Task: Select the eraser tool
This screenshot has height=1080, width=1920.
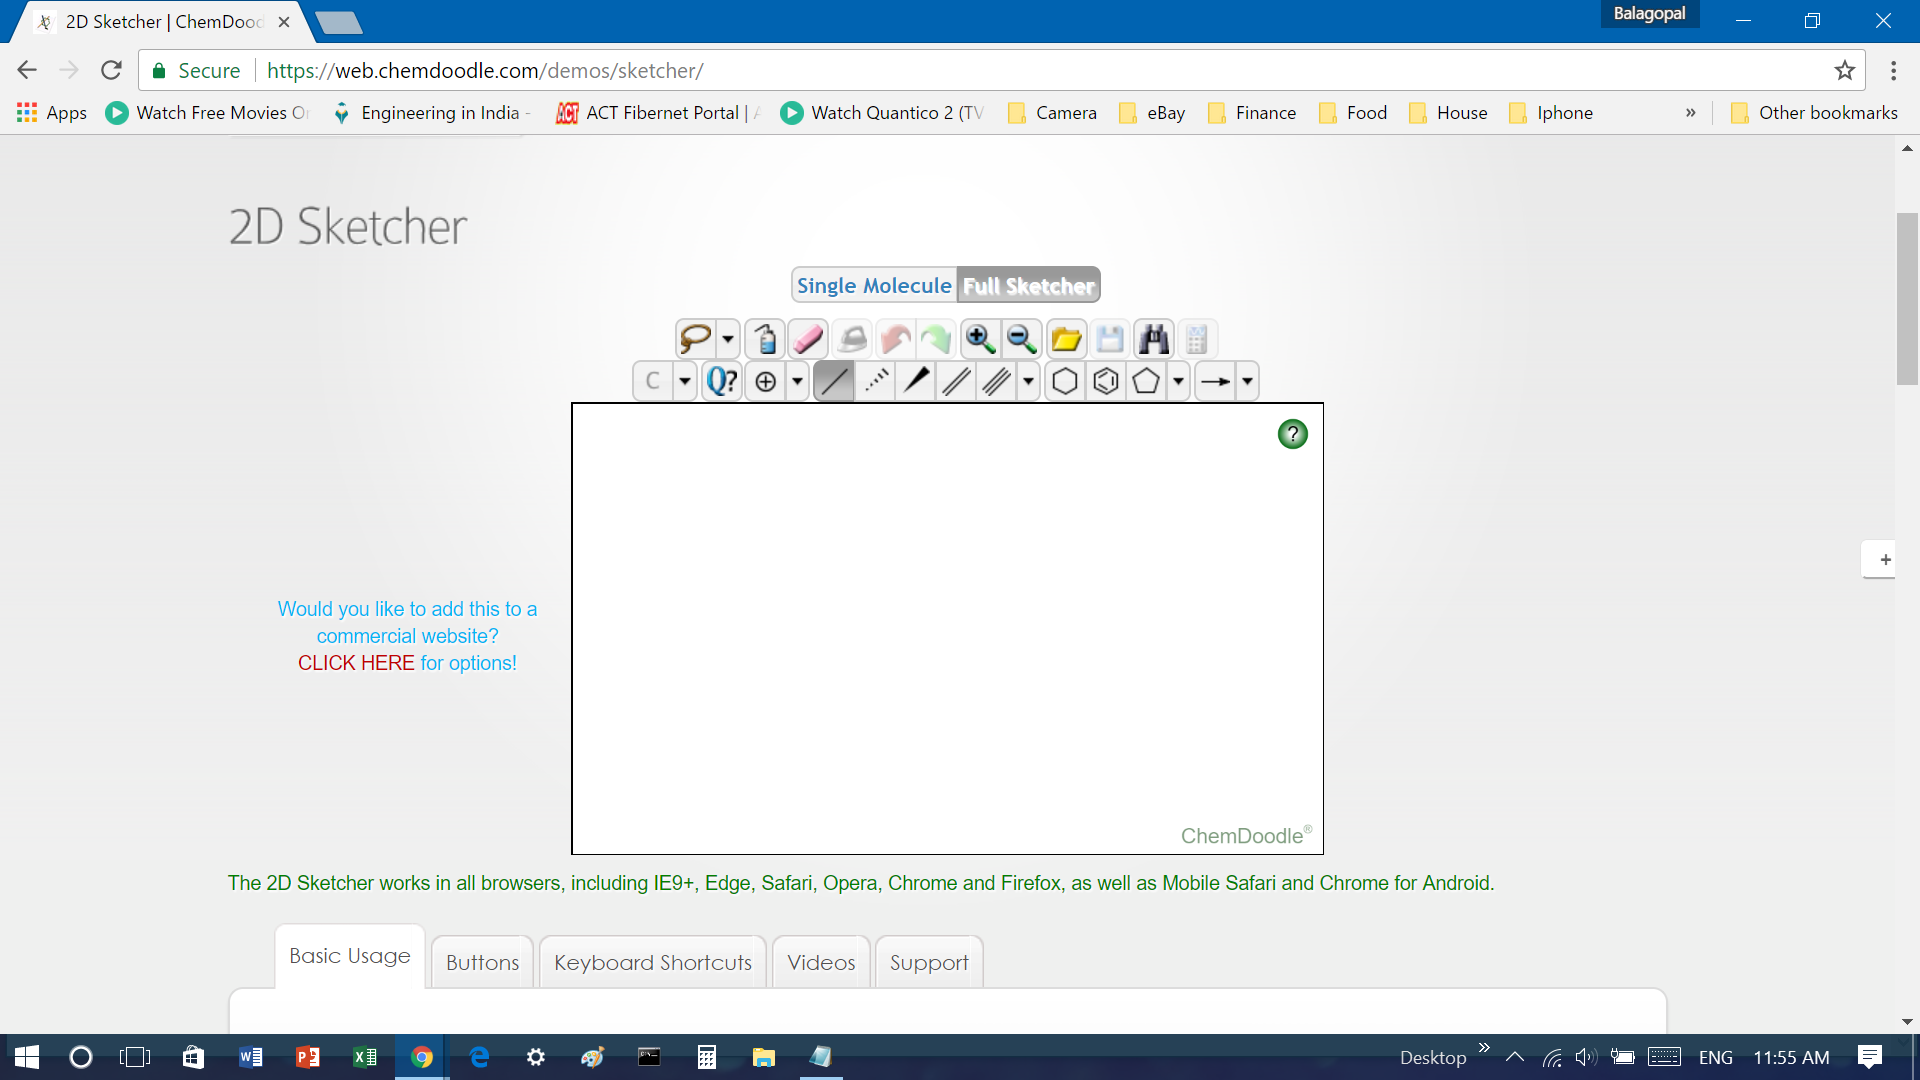Action: click(807, 338)
